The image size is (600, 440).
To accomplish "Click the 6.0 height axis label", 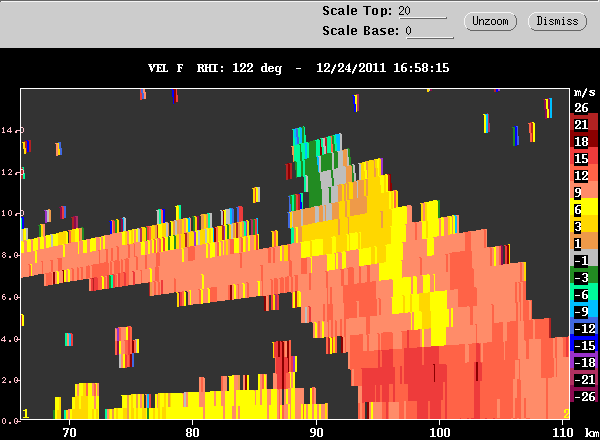I will (x=10, y=297).
